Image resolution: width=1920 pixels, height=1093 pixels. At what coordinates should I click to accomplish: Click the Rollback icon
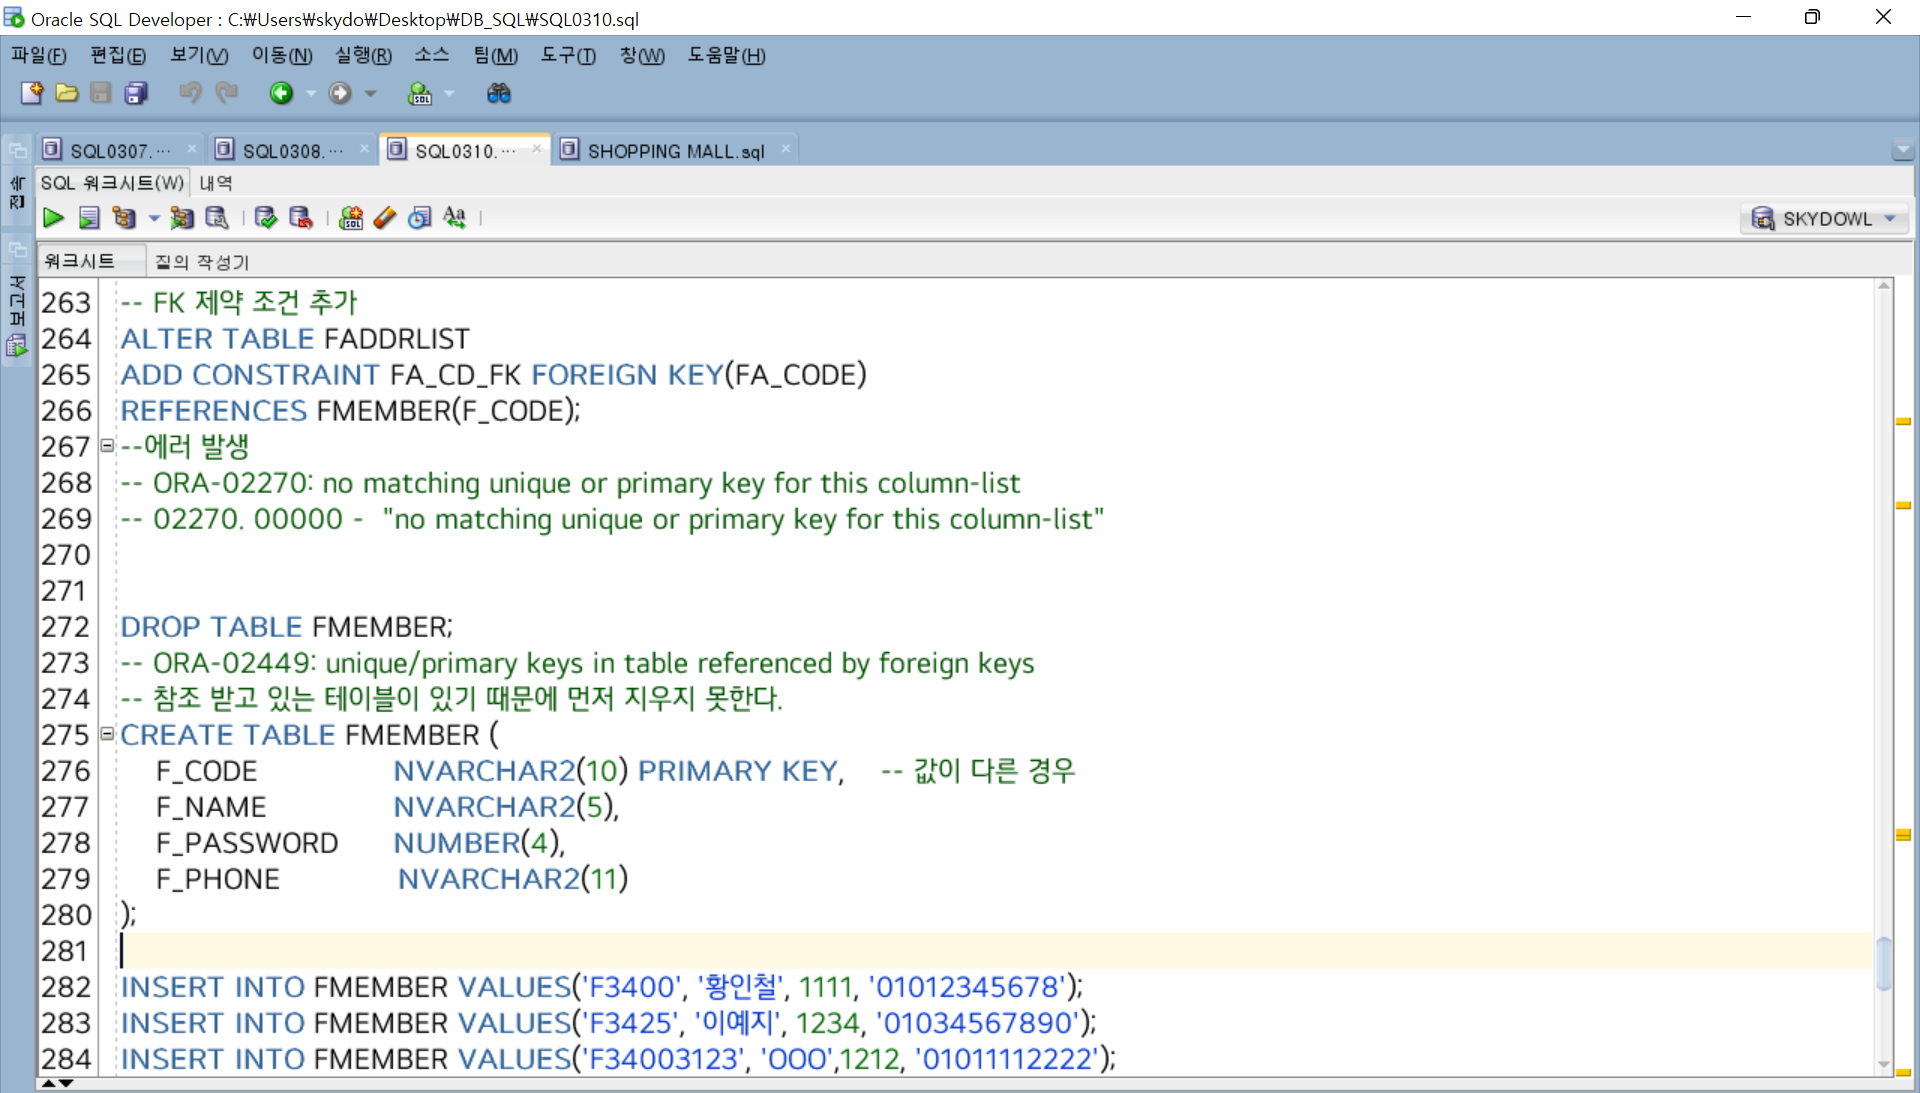300,218
